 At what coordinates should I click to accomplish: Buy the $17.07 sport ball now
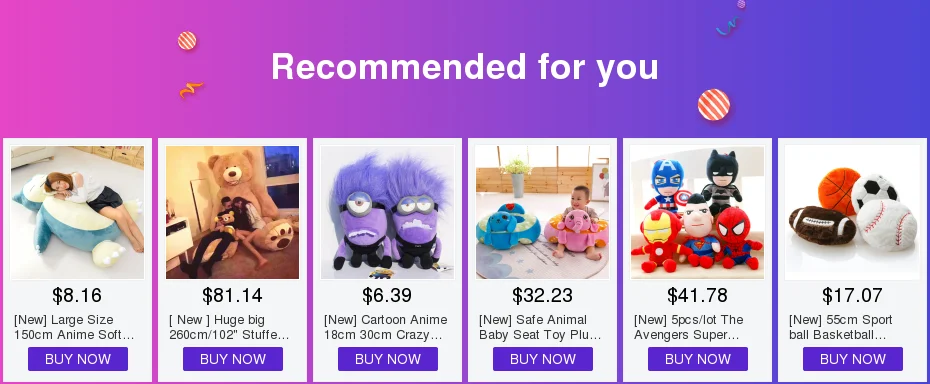pyautogui.click(x=853, y=359)
